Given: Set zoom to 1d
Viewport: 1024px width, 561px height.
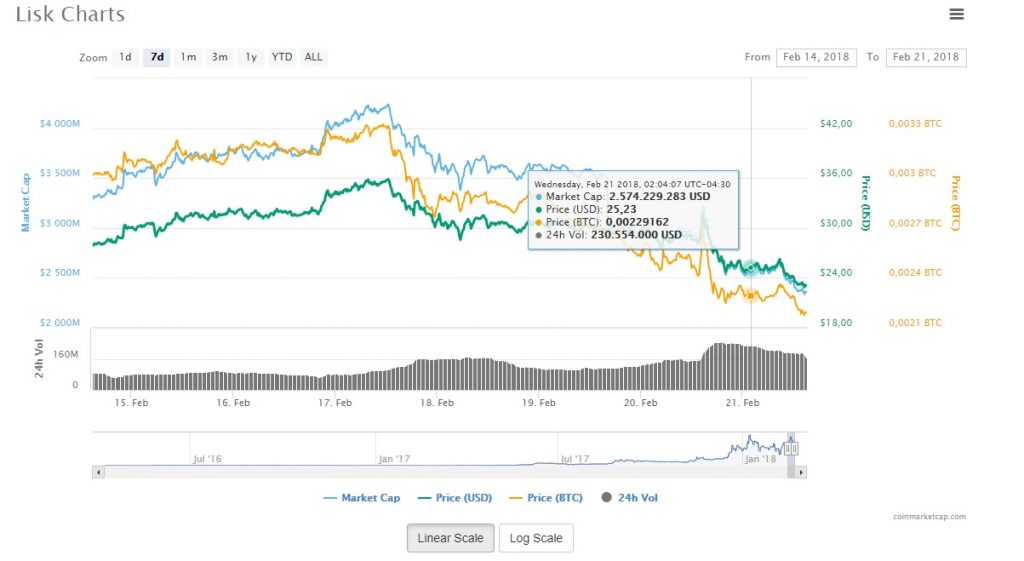Looking at the screenshot, I should click(125, 57).
